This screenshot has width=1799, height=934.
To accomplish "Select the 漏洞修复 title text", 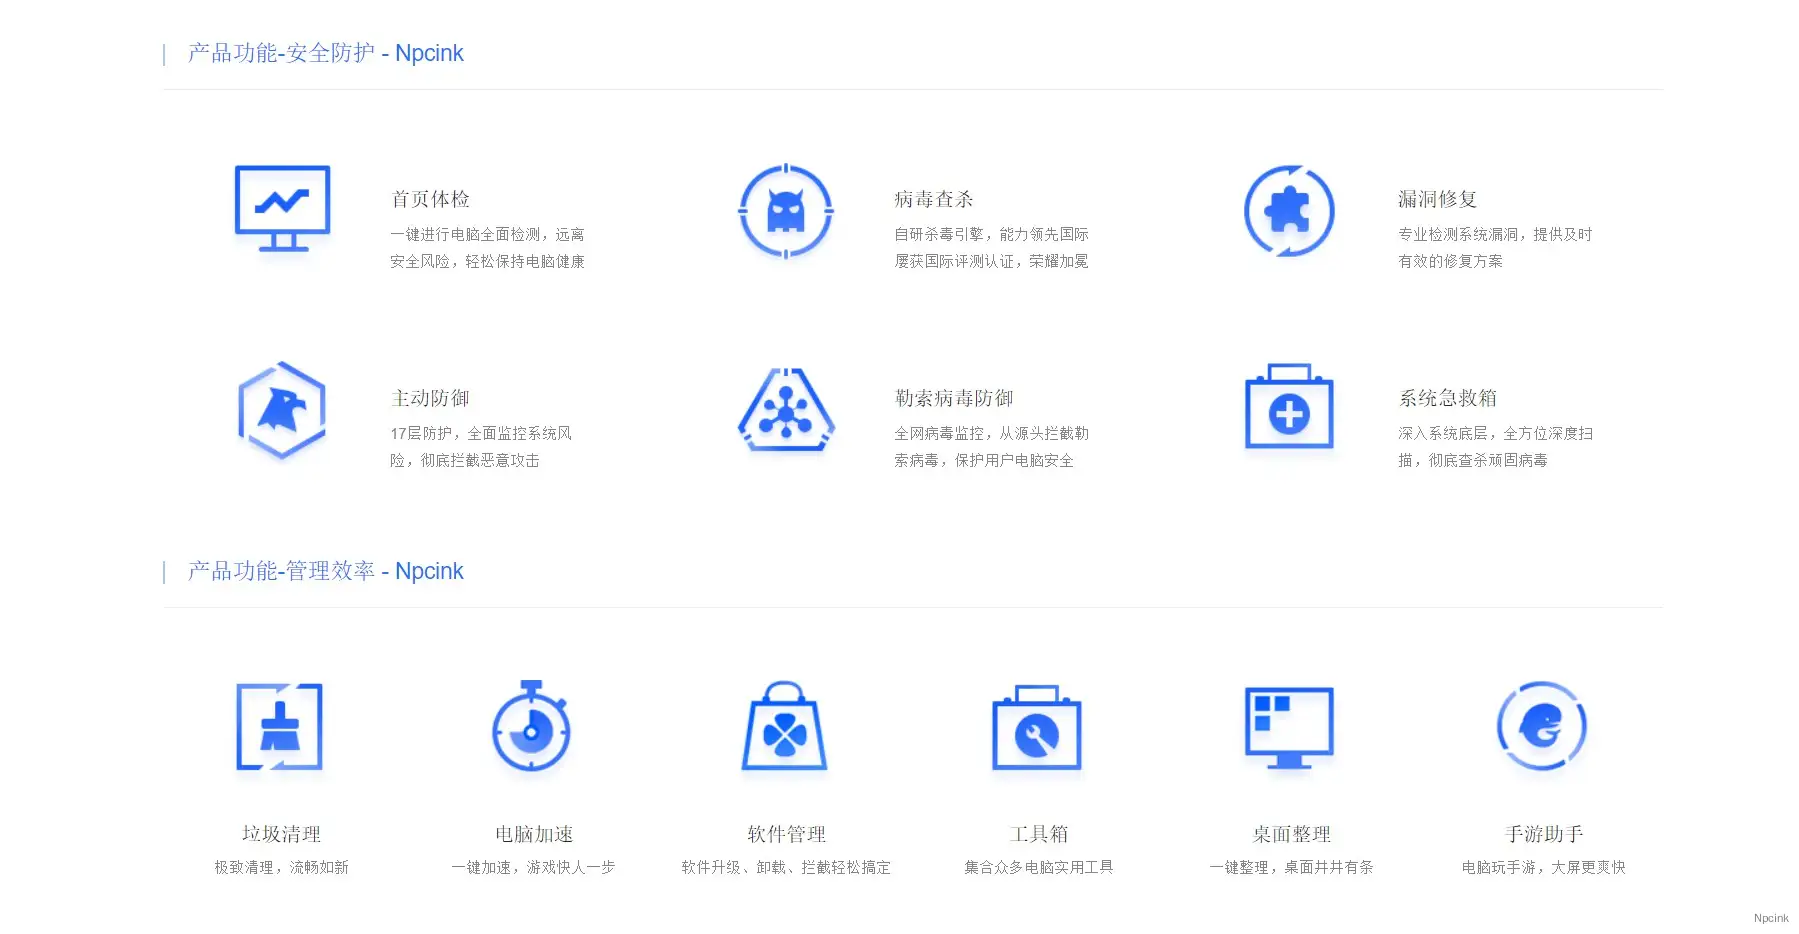I will point(1437,199).
